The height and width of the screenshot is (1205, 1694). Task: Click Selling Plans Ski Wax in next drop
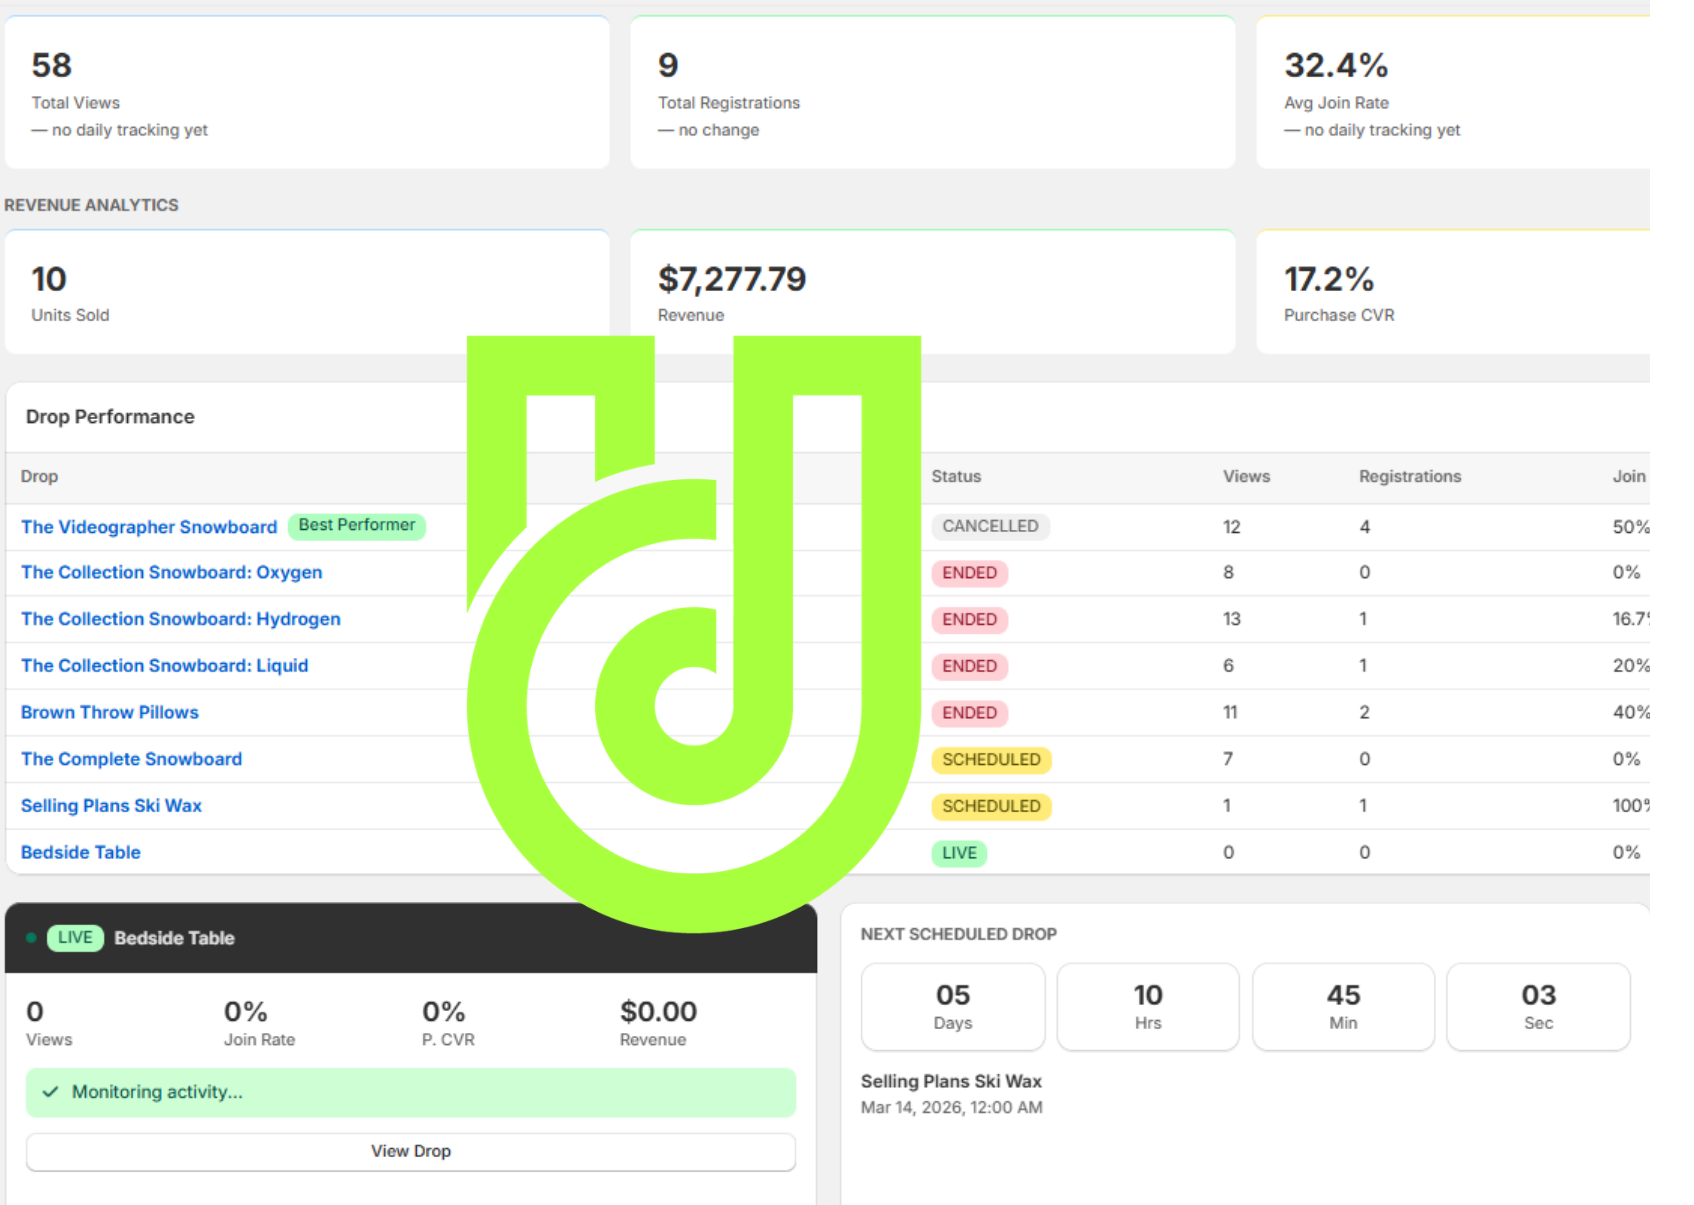(951, 1081)
